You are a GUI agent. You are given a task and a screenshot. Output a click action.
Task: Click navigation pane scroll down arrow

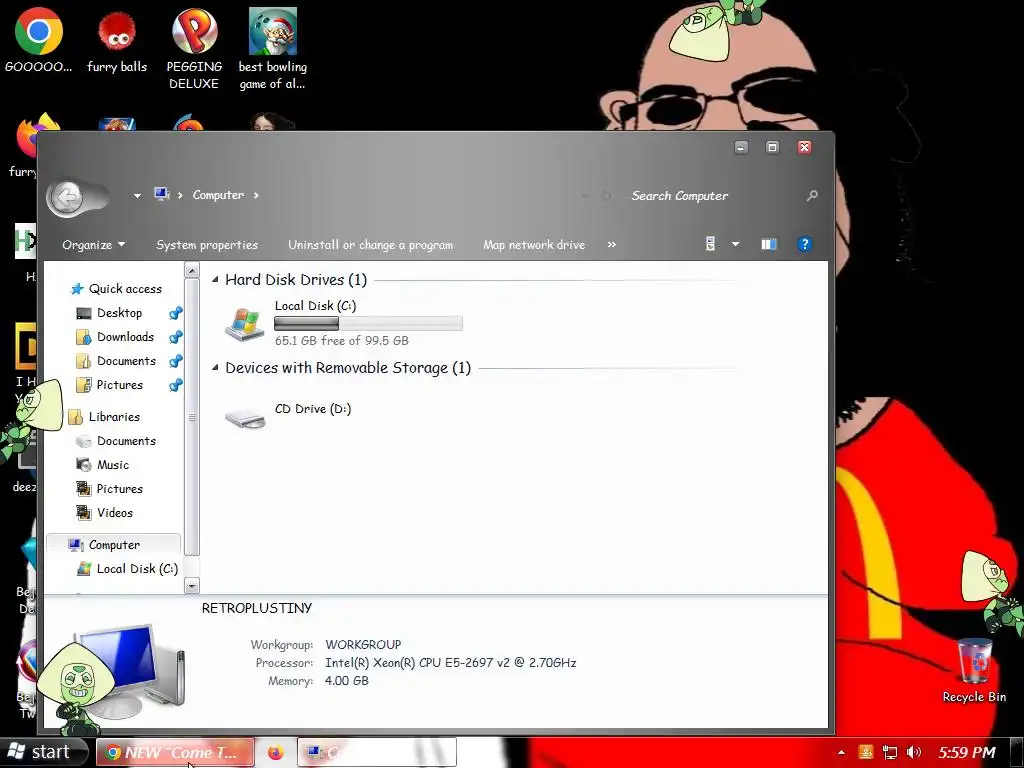pyautogui.click(x=192, y=586)
